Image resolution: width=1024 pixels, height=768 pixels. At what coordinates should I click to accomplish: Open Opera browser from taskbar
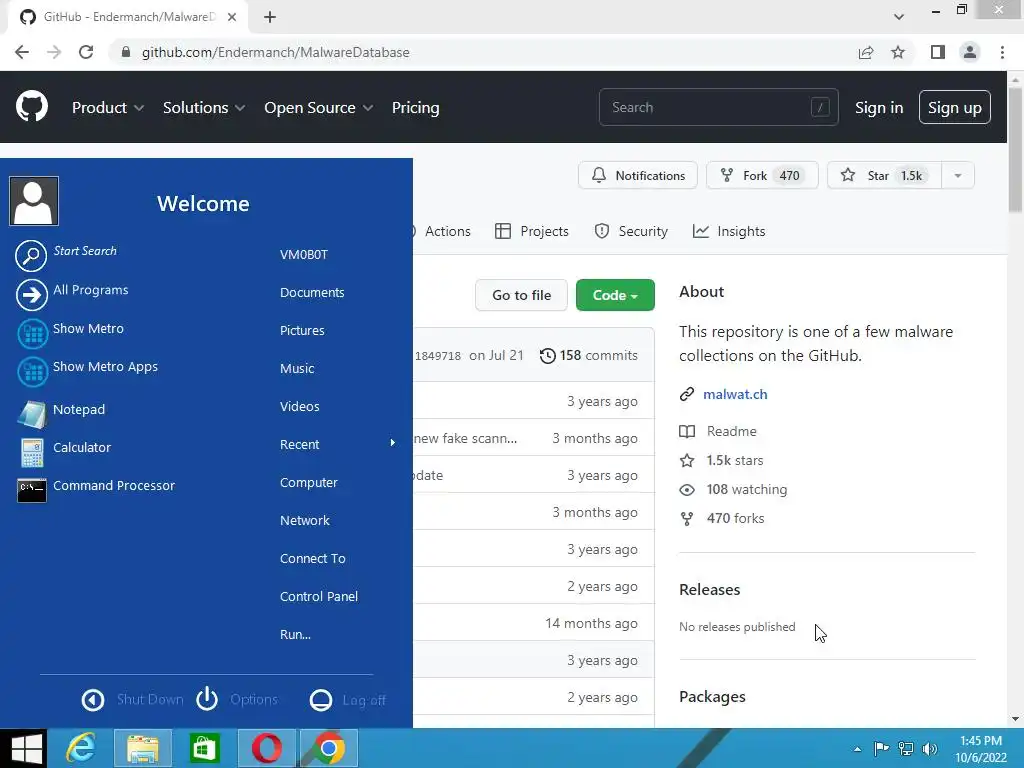pos(267,748)
